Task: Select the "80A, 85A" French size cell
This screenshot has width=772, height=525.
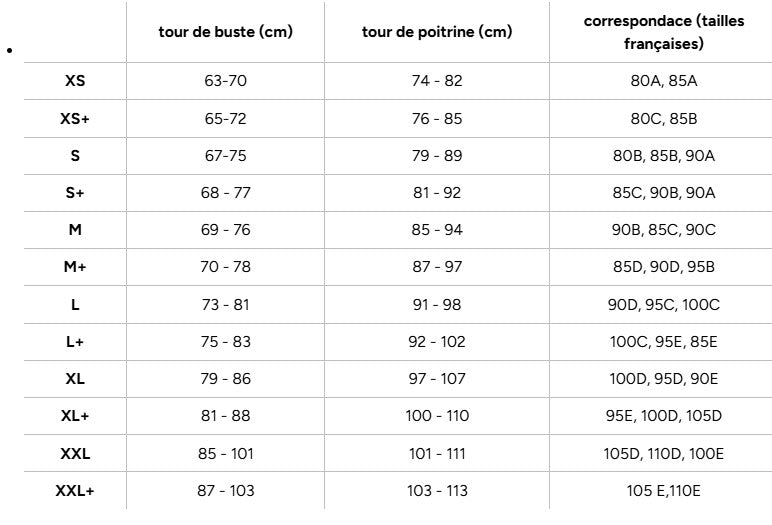Action: (664, 81)
